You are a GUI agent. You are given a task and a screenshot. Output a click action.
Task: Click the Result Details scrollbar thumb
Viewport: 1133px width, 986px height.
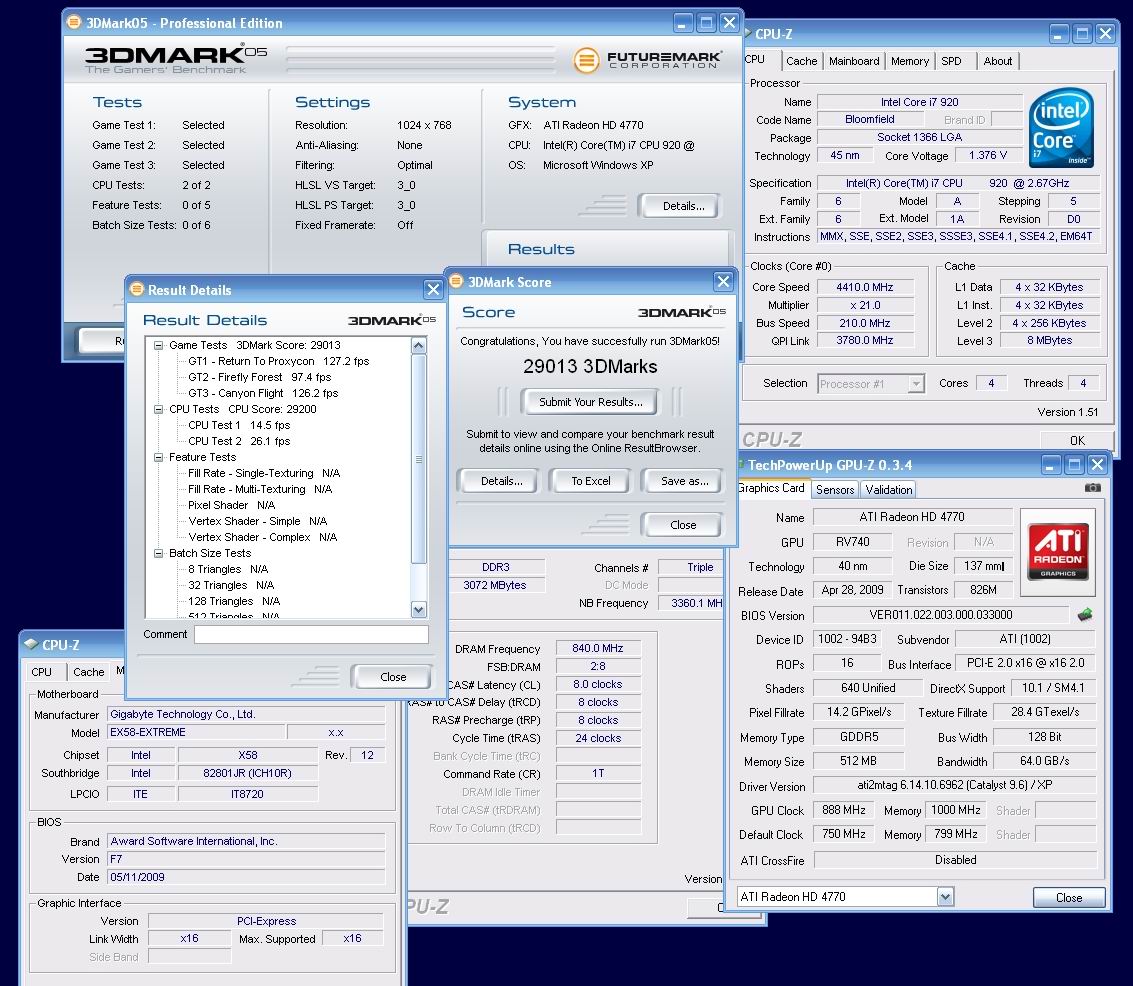coord(418,459)
